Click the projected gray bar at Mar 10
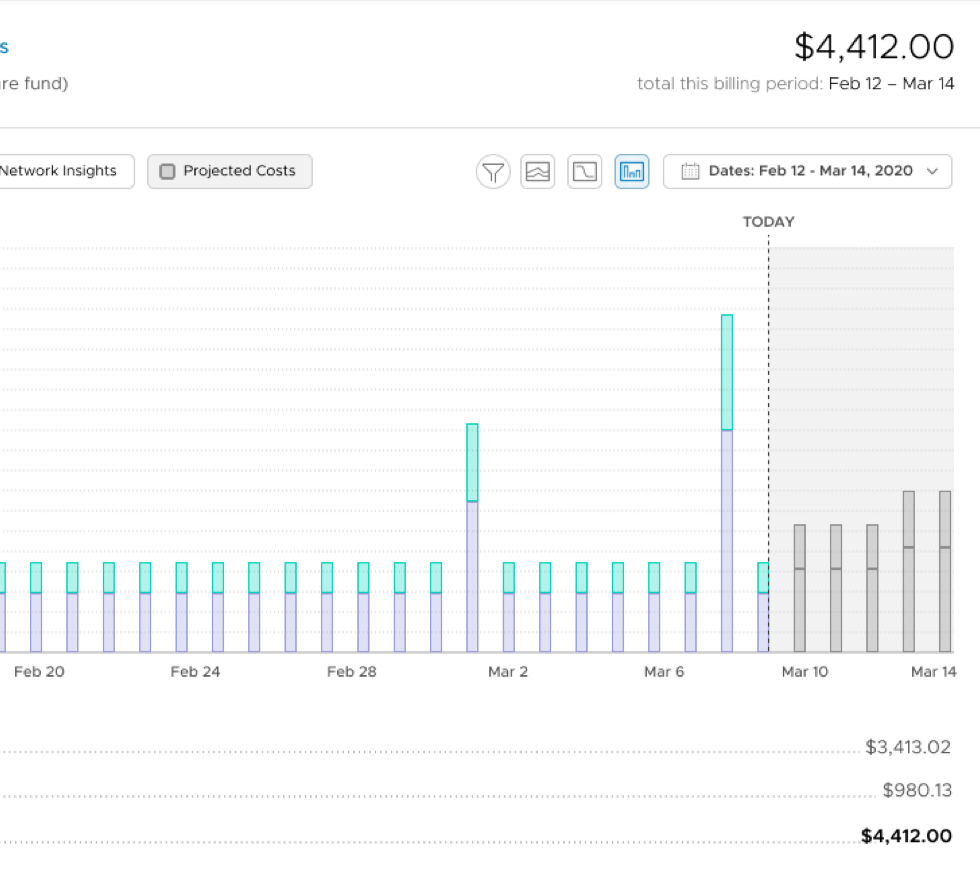The width and height of the screenshot is (980, 880). coord(799,588)
